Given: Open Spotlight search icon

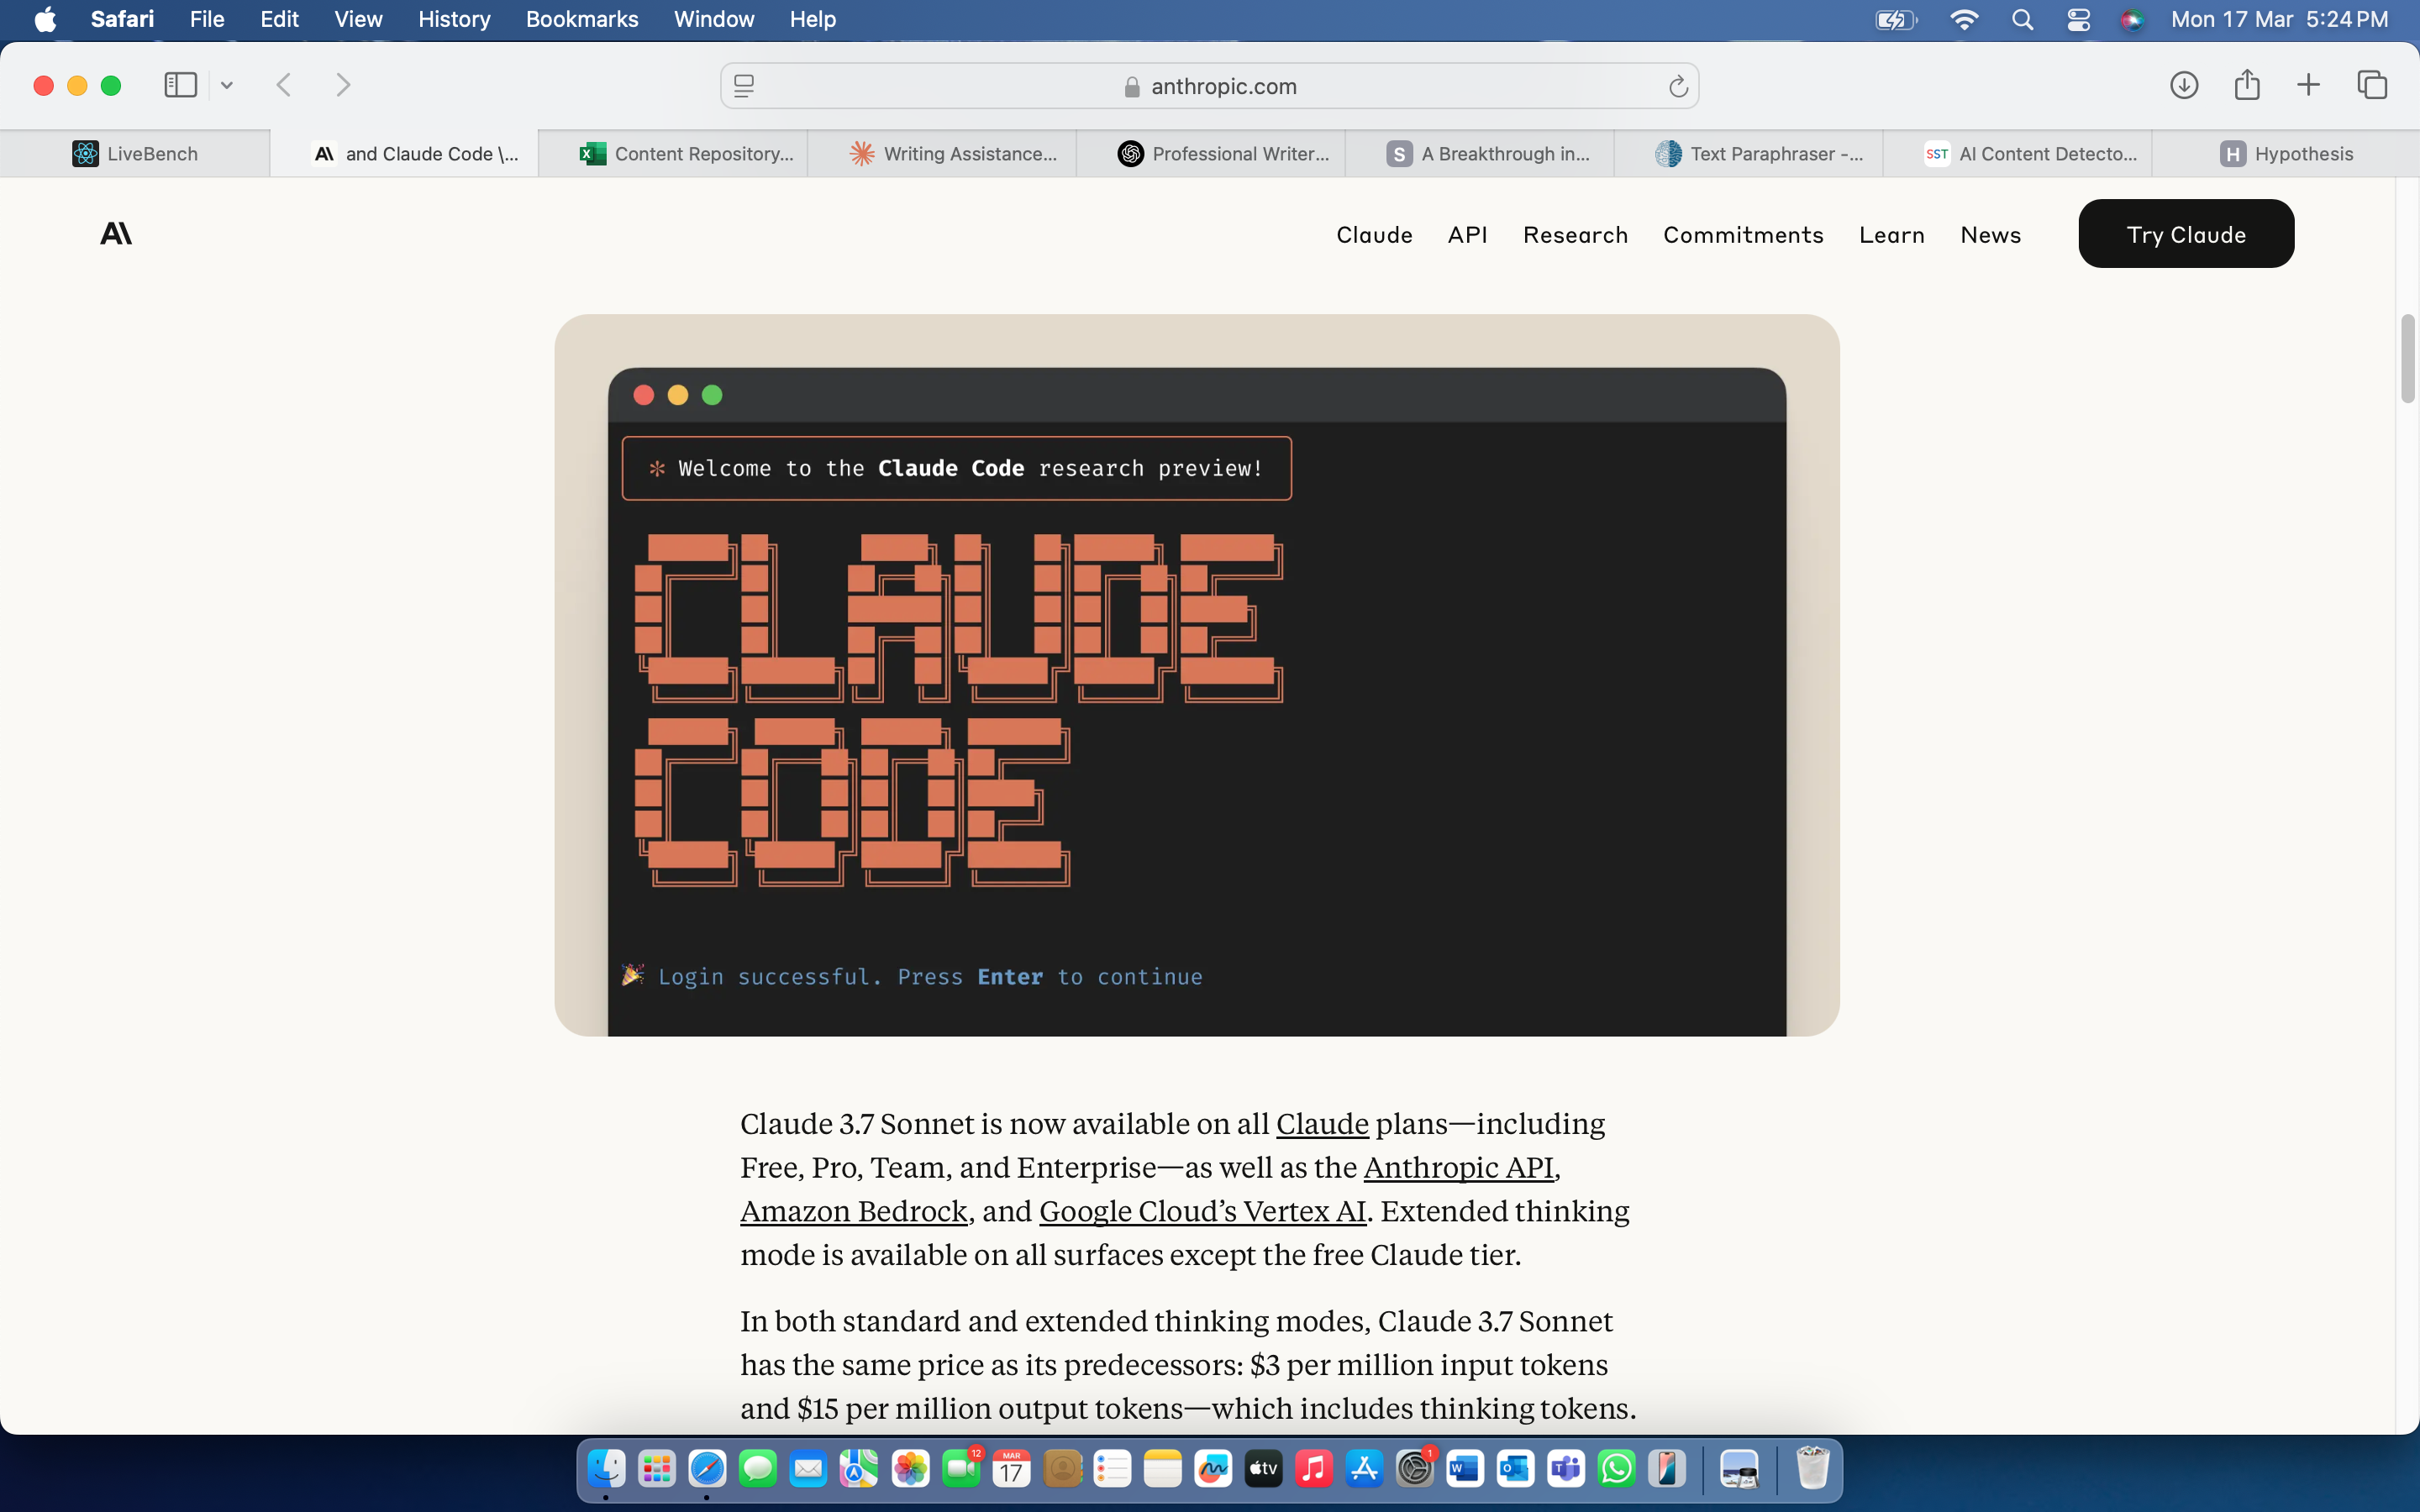Looking at the screenshot, I should point(2022,20).
